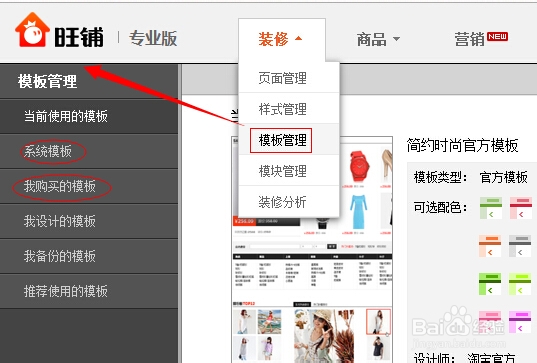Click the 简约时尚官方模板 title

(462, 146)
